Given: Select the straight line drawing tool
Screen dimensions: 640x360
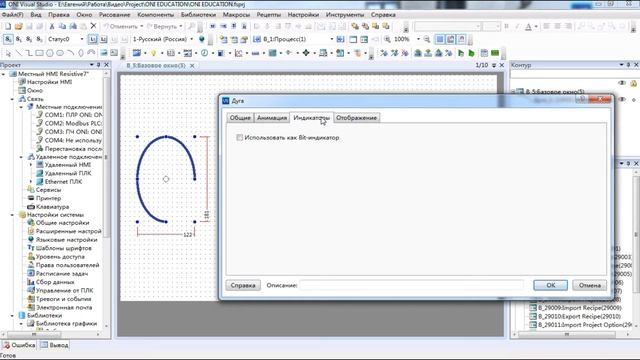Looking at the screenshot, I should [18, 53].
